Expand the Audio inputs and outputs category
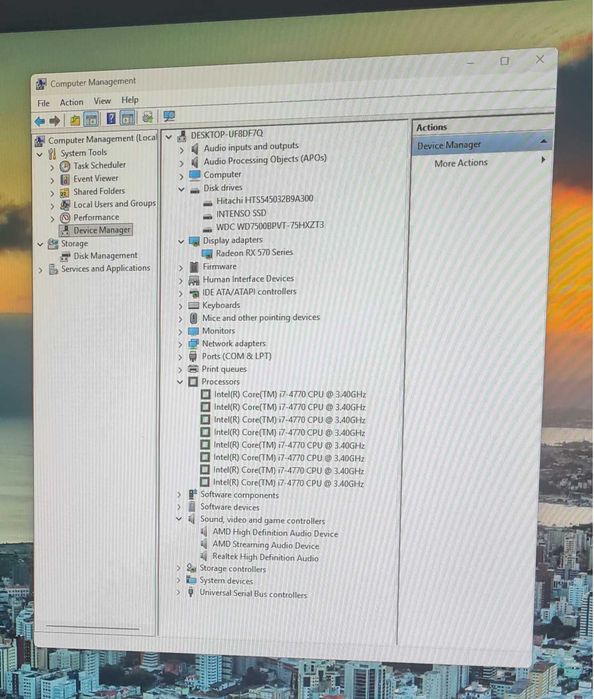The image size is (594, 699). [182, 150]
